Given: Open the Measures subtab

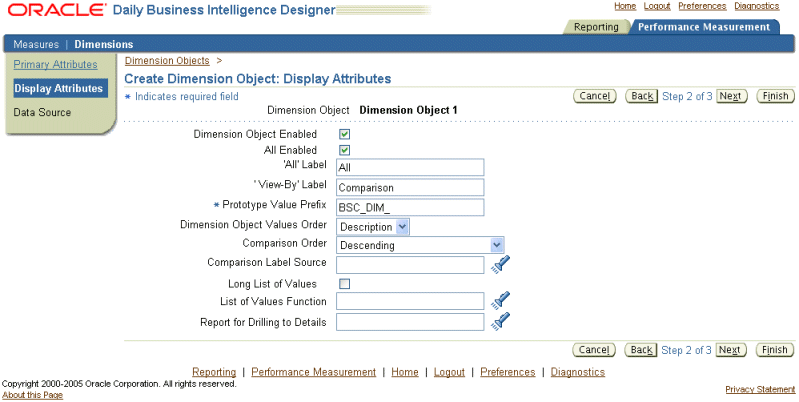Looking at the screenshot, I should point(36,44).
